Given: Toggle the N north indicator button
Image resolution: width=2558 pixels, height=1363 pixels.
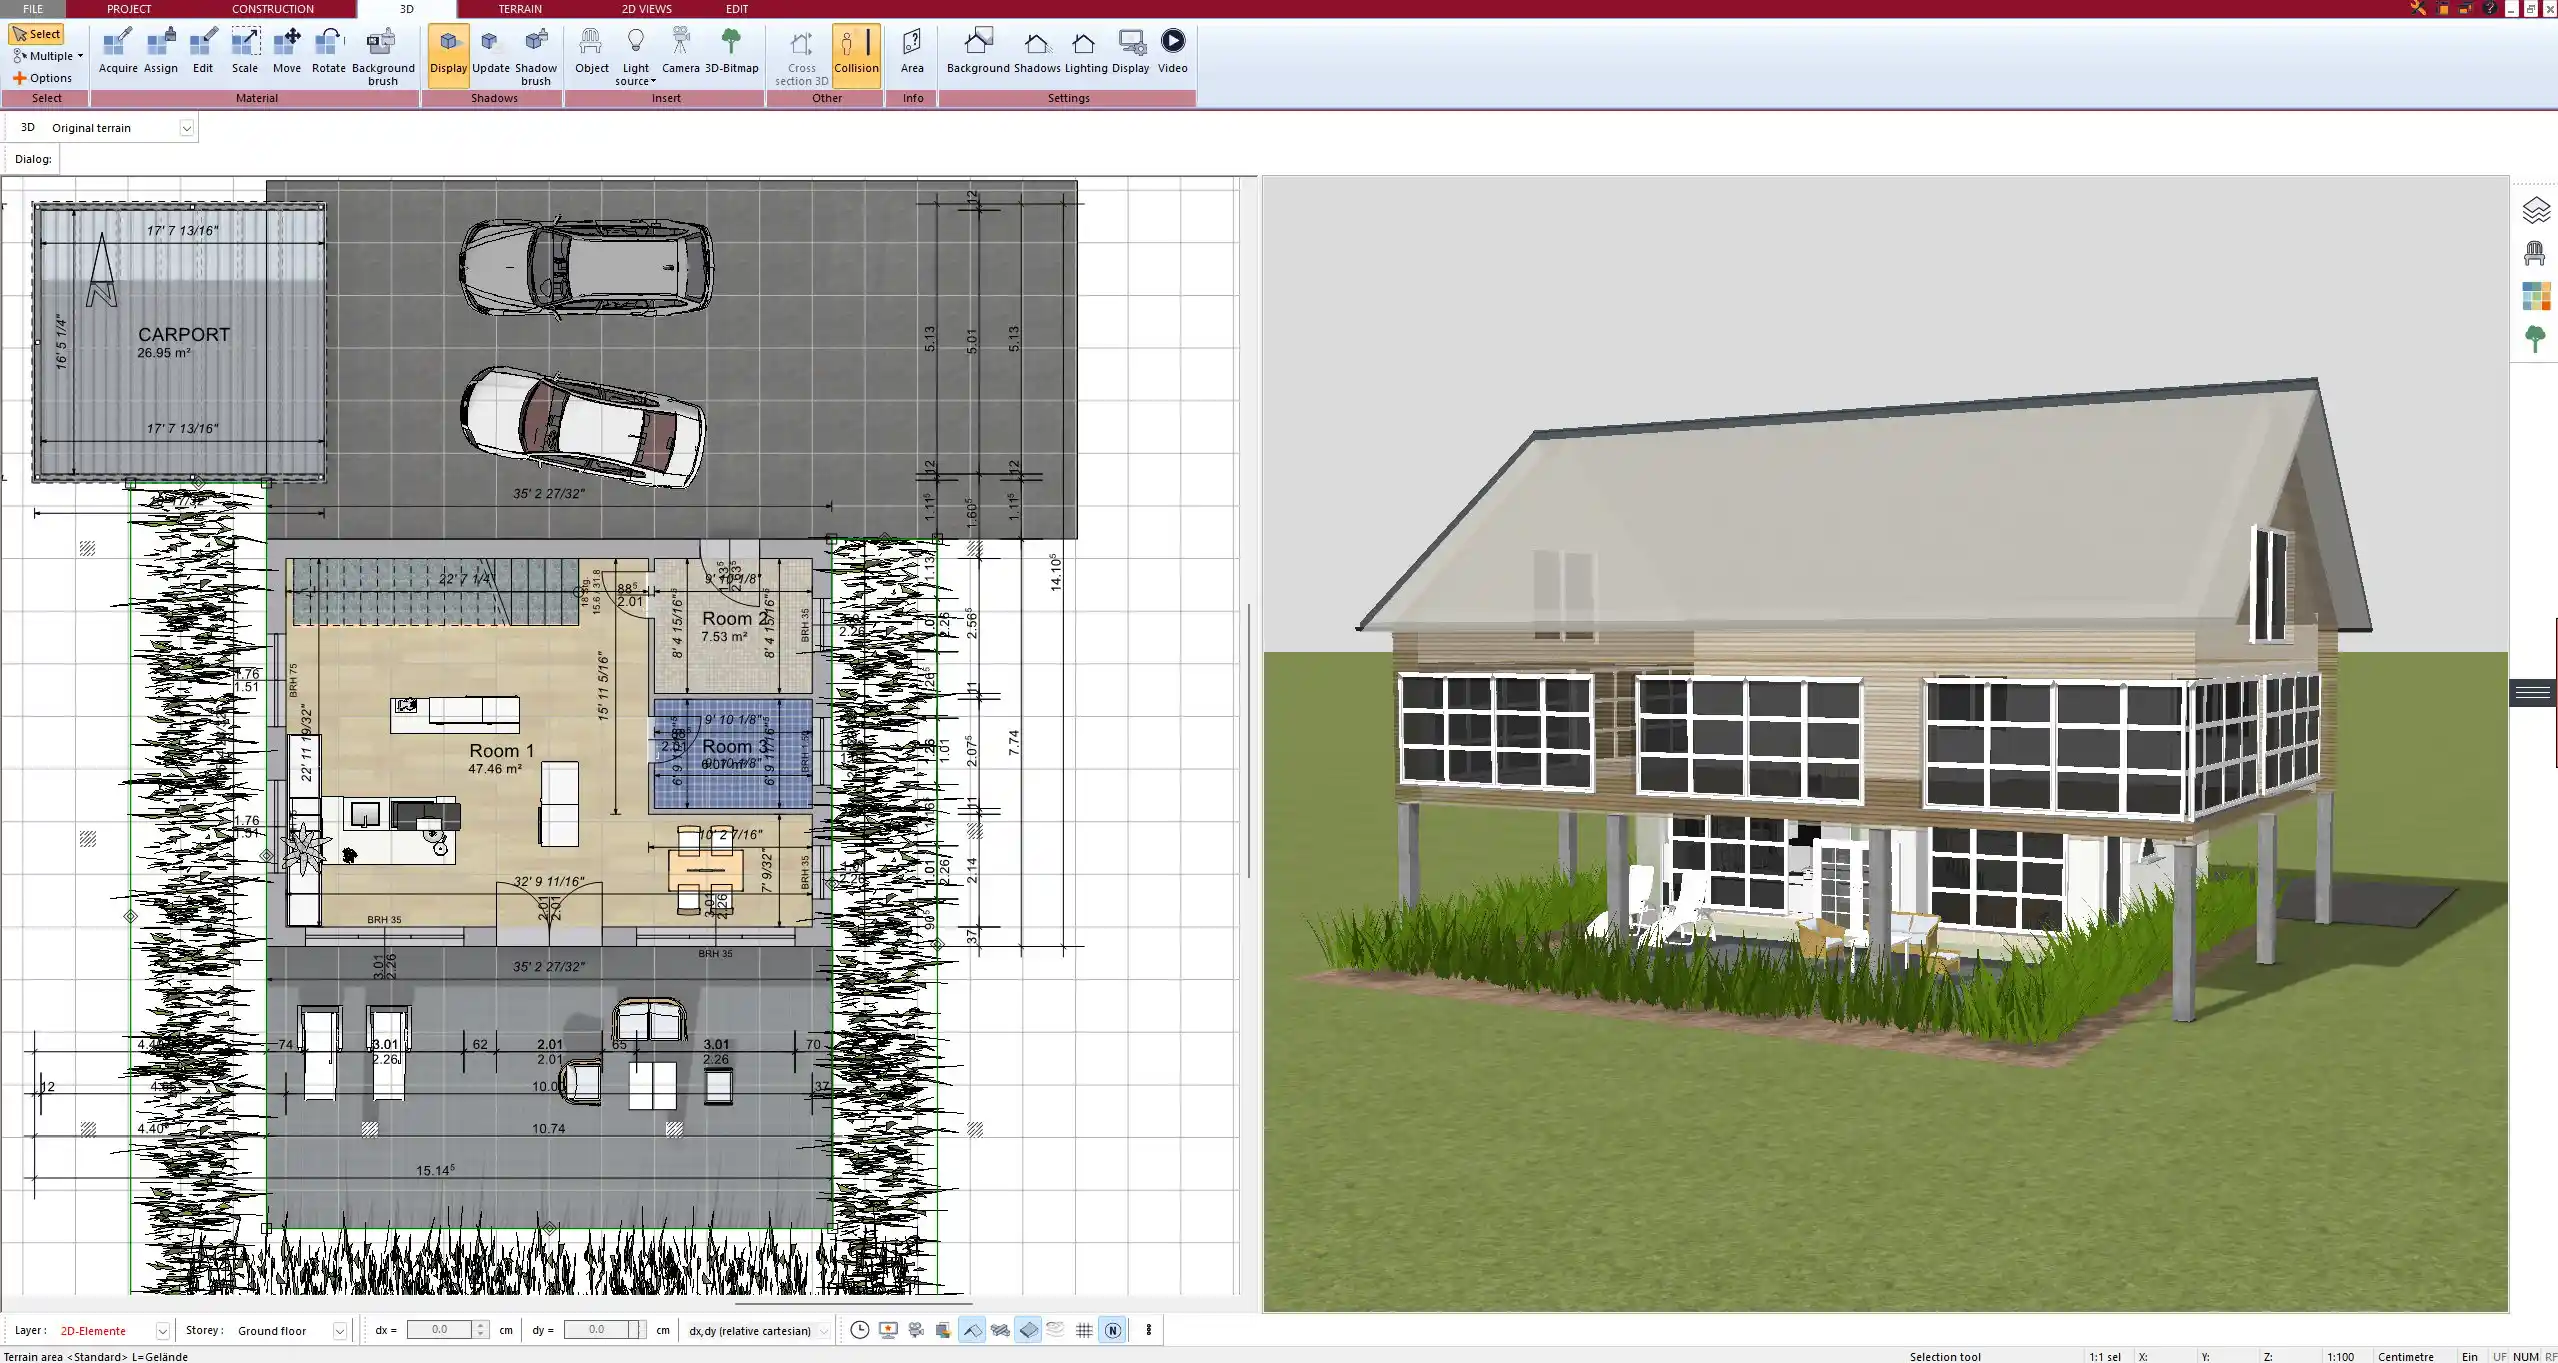Looking at the screenshot, I should tap(1112, 1330).
